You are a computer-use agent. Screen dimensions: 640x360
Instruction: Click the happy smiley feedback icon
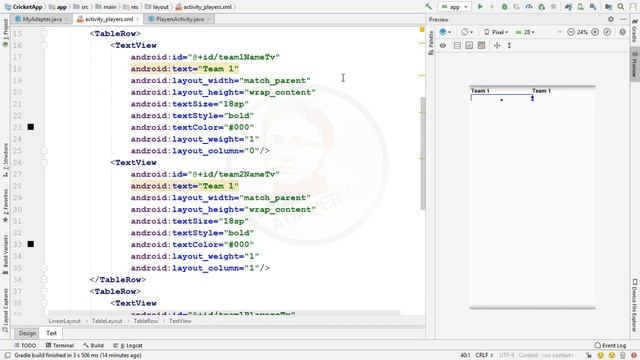(x=600, y=356)
